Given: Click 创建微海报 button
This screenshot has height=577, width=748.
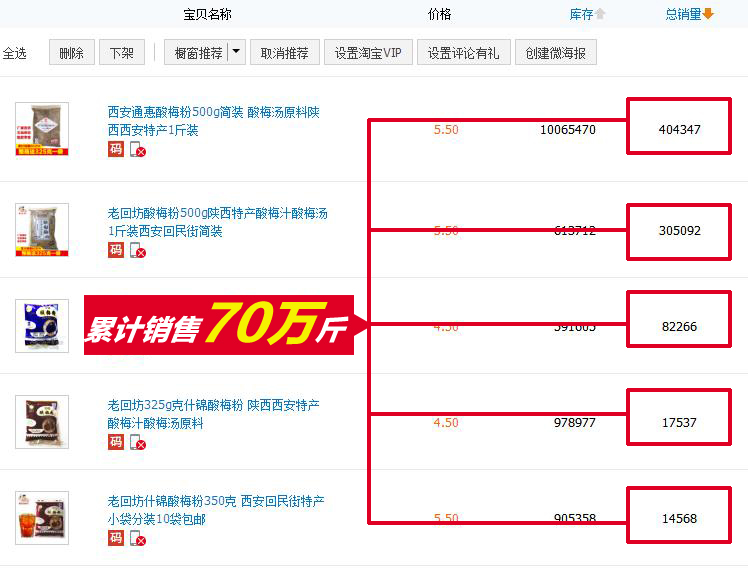Looking at the screenshot, I should [556, 52].
